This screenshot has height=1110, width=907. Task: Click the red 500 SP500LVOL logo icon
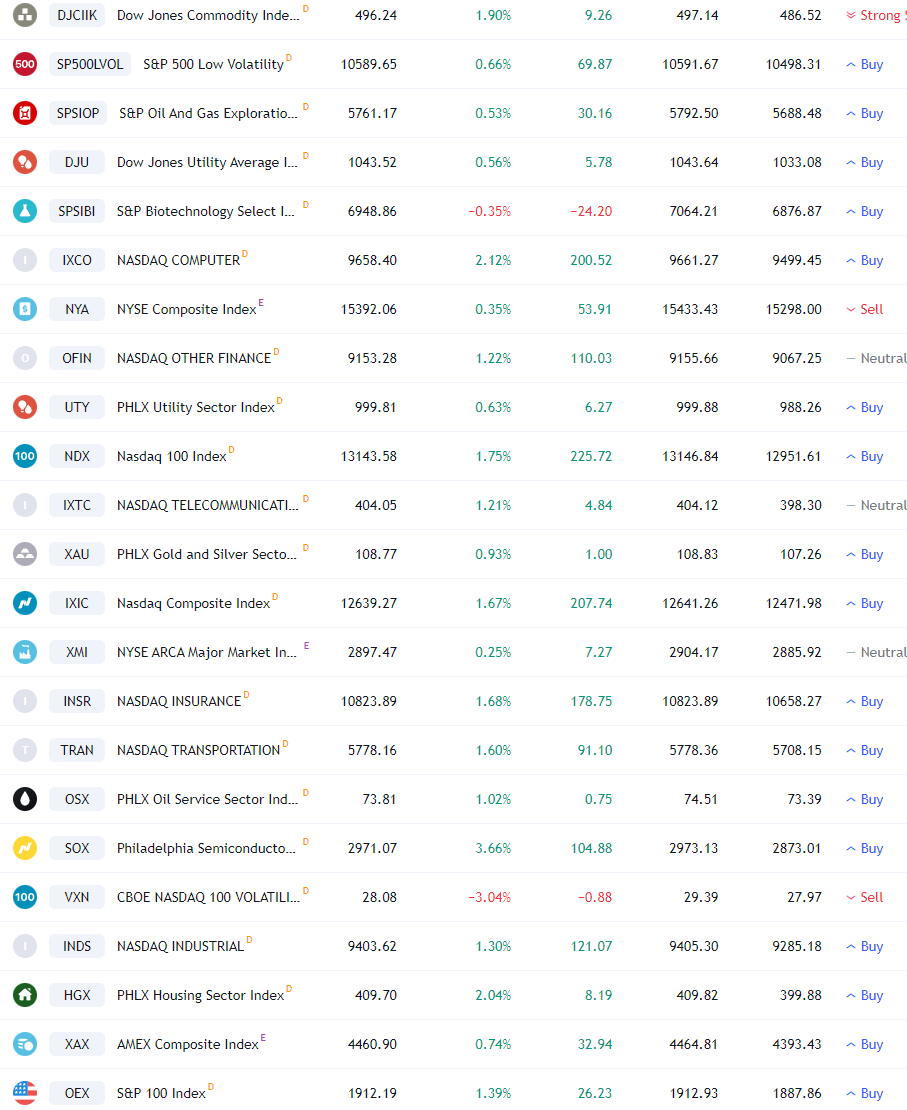25,64
